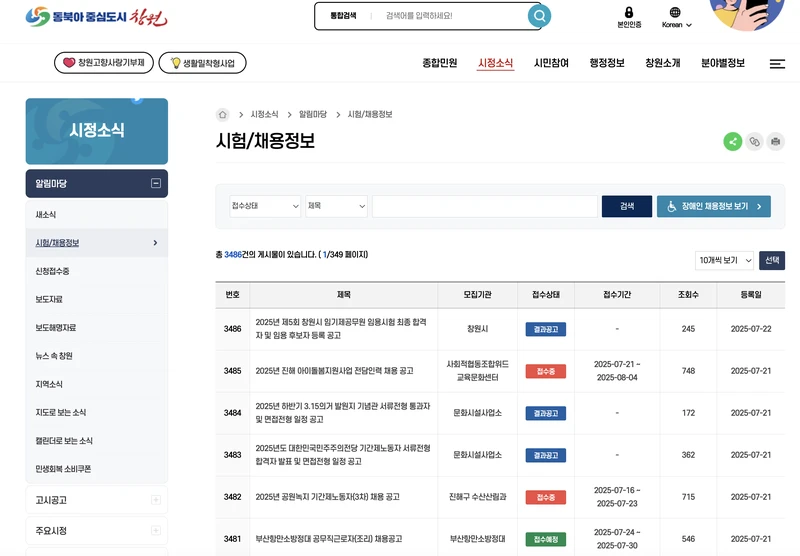This screenshot has width=800, height=556.
Task: Click the 조회수 column header
Action: click(688, 295)
